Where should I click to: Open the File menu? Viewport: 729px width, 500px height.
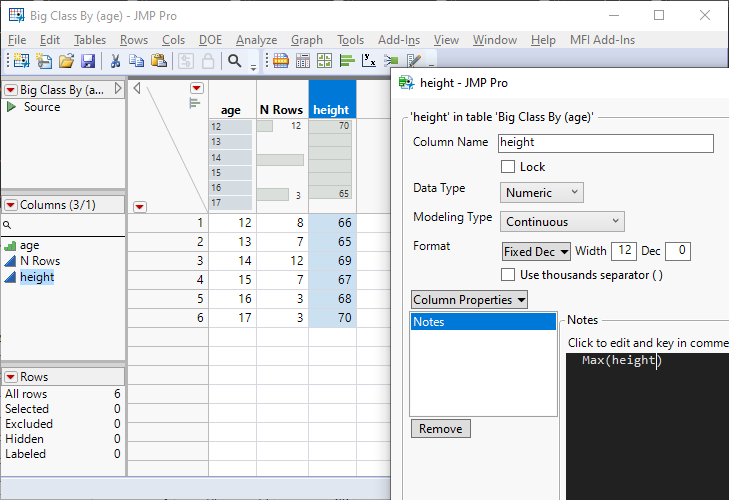(x=17, y=40)
